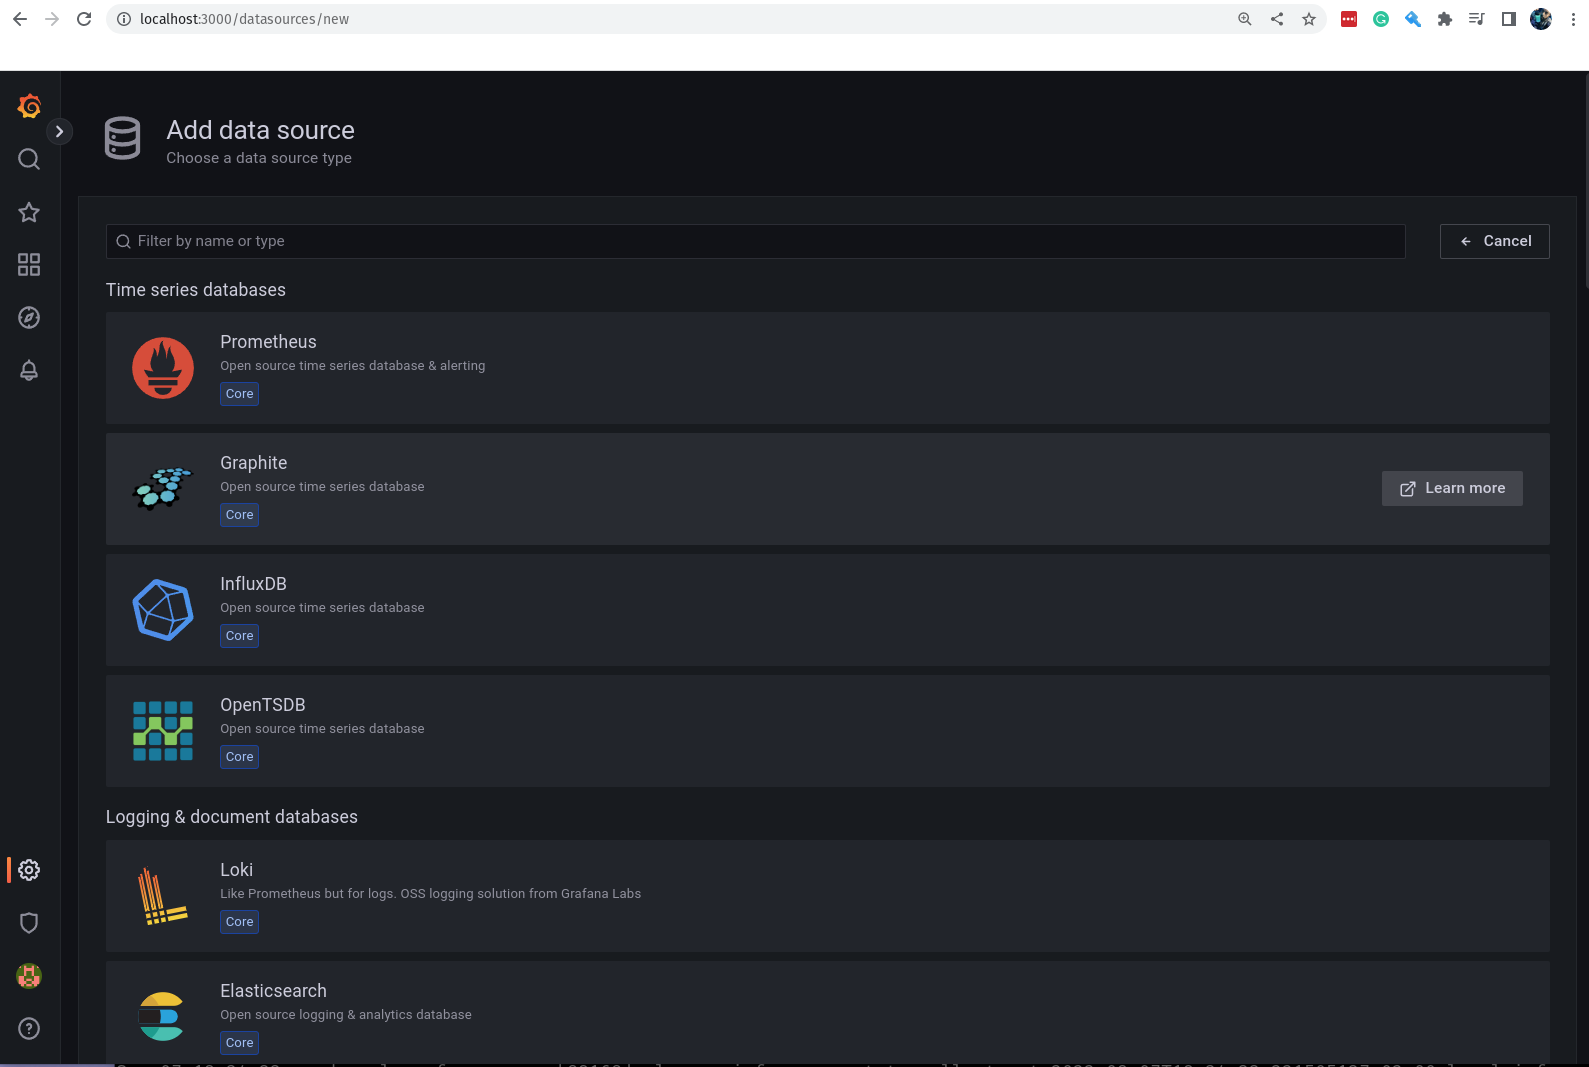Click the Add data source page title
Viewport: 1589px width, 1067px height.
pos(260,130)
